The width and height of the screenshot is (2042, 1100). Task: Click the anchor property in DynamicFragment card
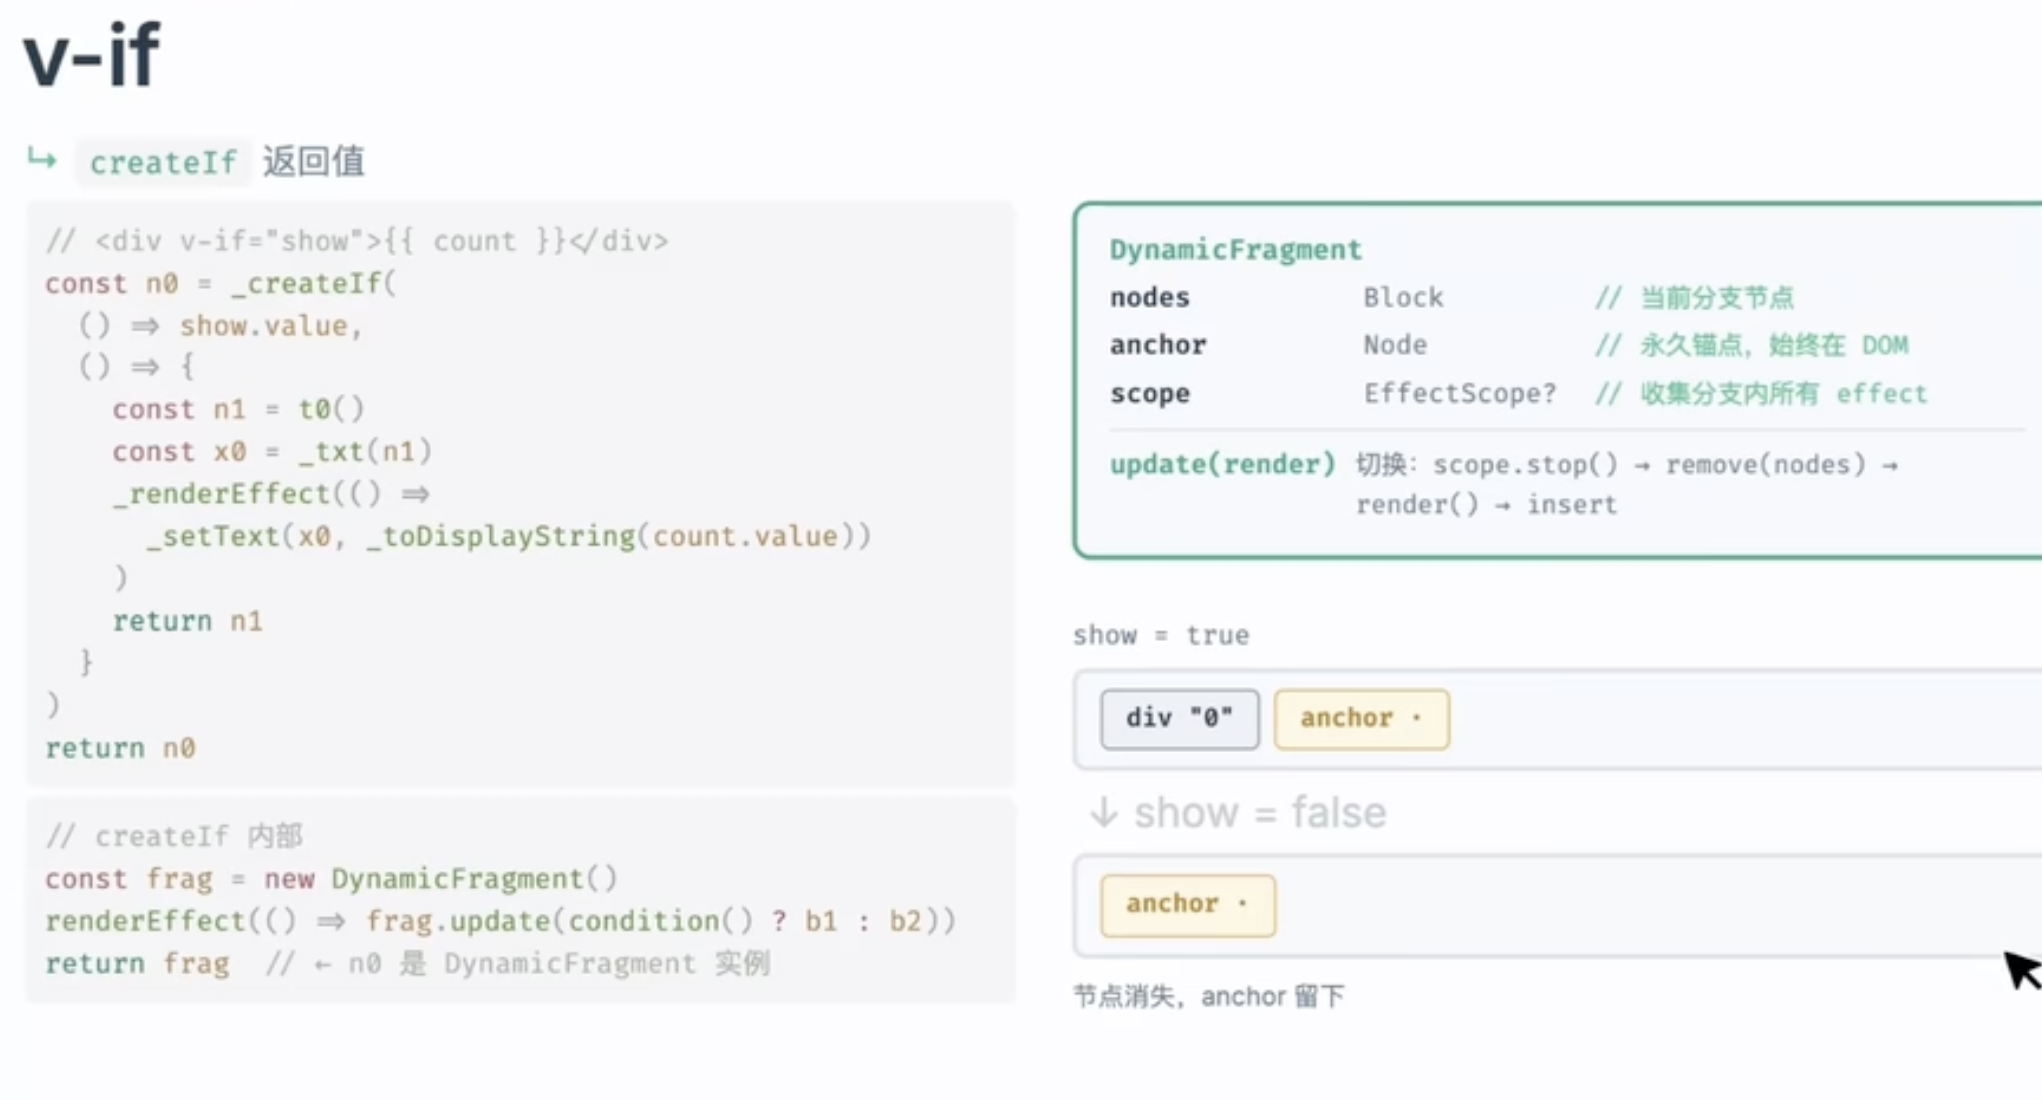click(x=1157, y=345)
